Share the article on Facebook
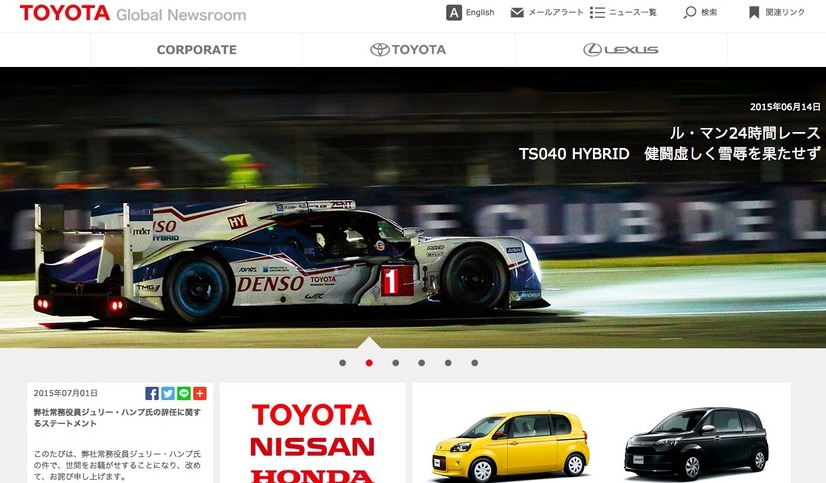 coord(152,393)
